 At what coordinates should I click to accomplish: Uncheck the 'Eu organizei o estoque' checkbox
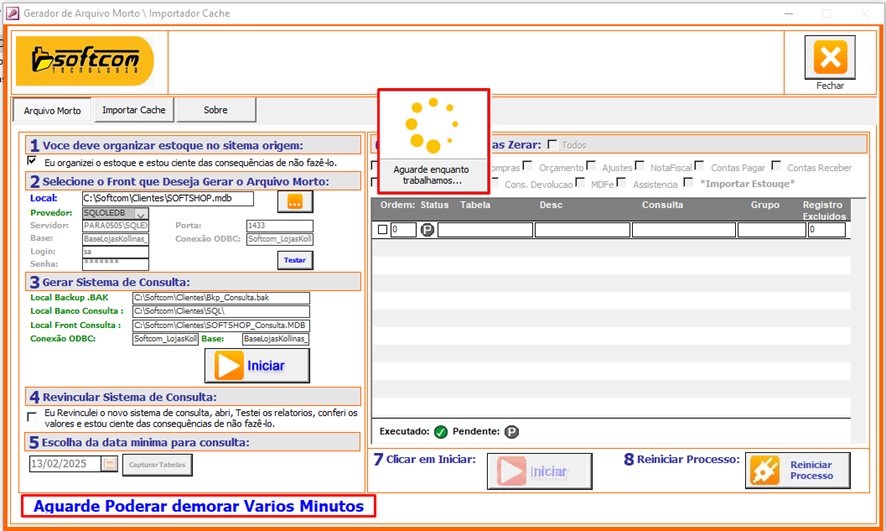click(31, 161)
